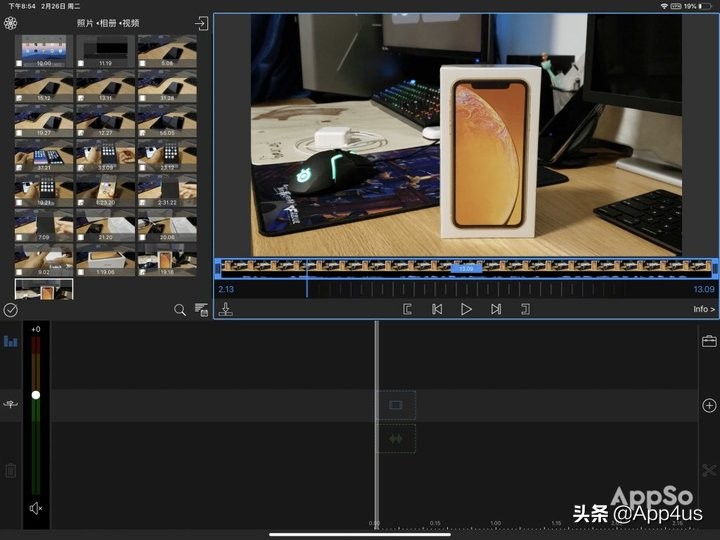Toggle the audio mixer bars icon

[11, 341]
